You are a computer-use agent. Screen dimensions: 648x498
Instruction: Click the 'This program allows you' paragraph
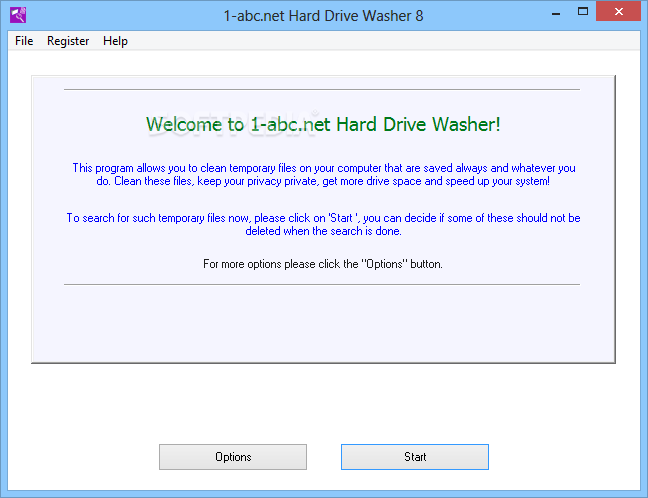pos(323,174)
